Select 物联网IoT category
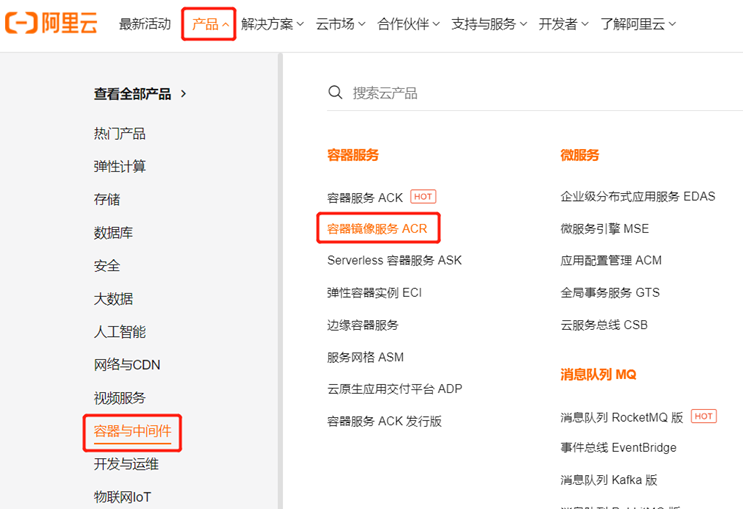This screenshot has height=509, width=743. coord(122,497)
